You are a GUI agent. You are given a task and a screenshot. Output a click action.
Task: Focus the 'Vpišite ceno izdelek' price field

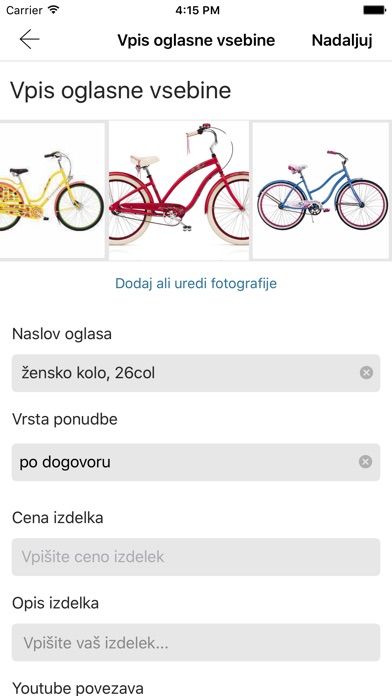(x=196, y=557)
